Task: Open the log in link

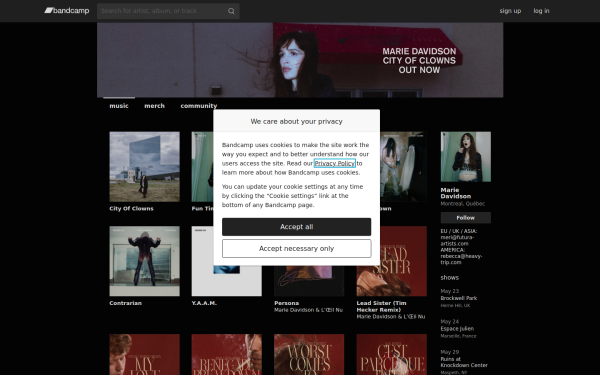Action: click(541, 11)
